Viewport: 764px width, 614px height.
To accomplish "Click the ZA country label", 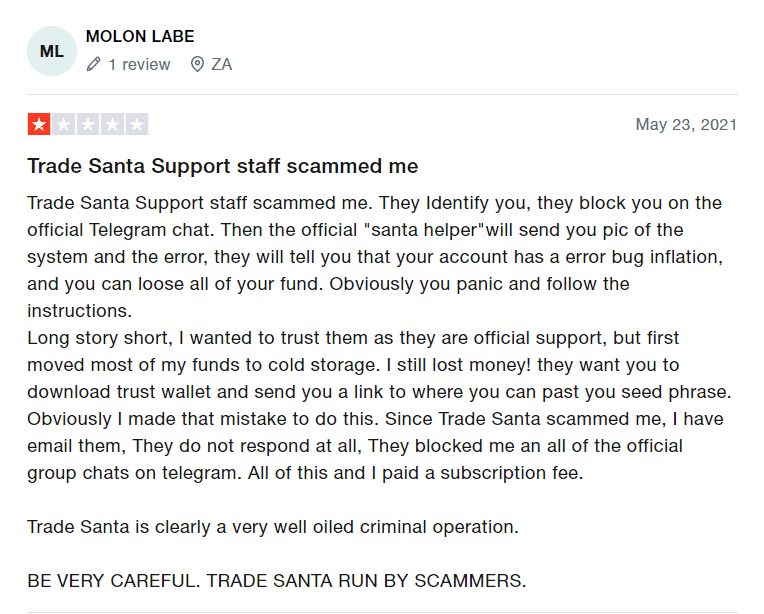I will point(222,64).
